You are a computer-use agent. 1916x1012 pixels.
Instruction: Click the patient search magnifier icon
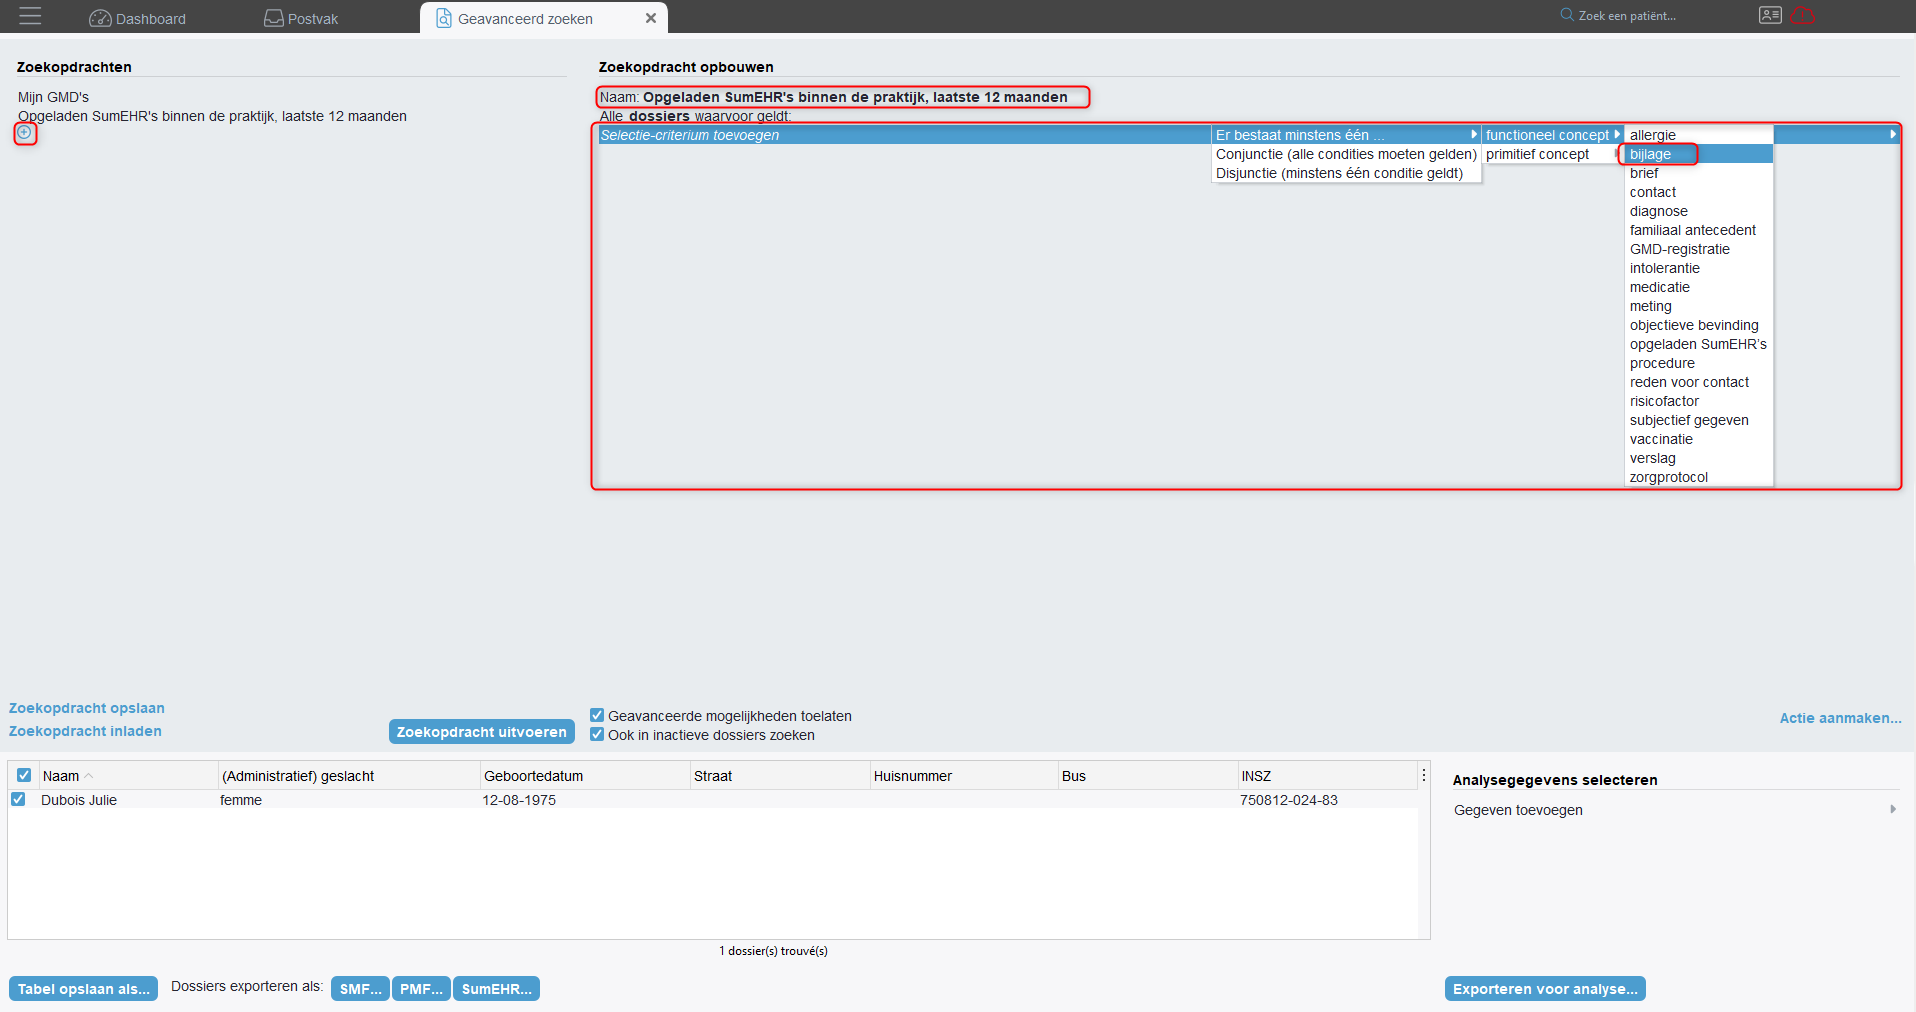click(x=1567, y=15)
